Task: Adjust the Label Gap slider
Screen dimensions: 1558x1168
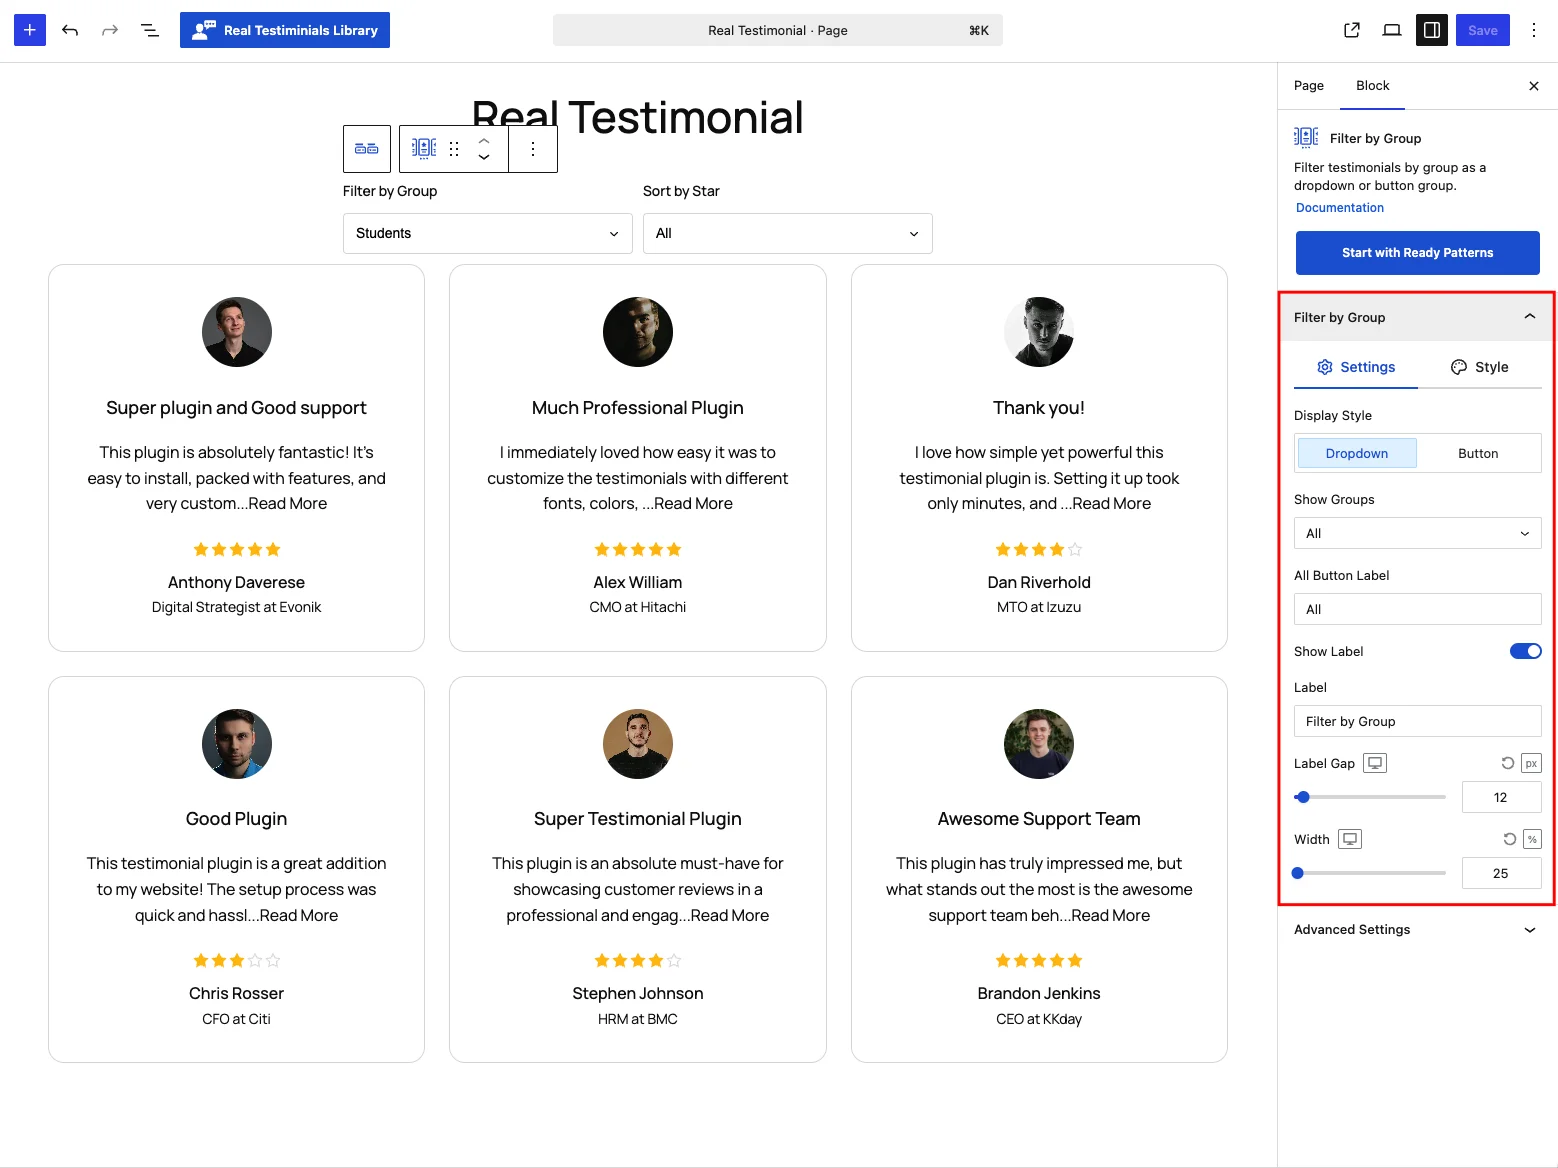Action: (x=1370, y=797)
